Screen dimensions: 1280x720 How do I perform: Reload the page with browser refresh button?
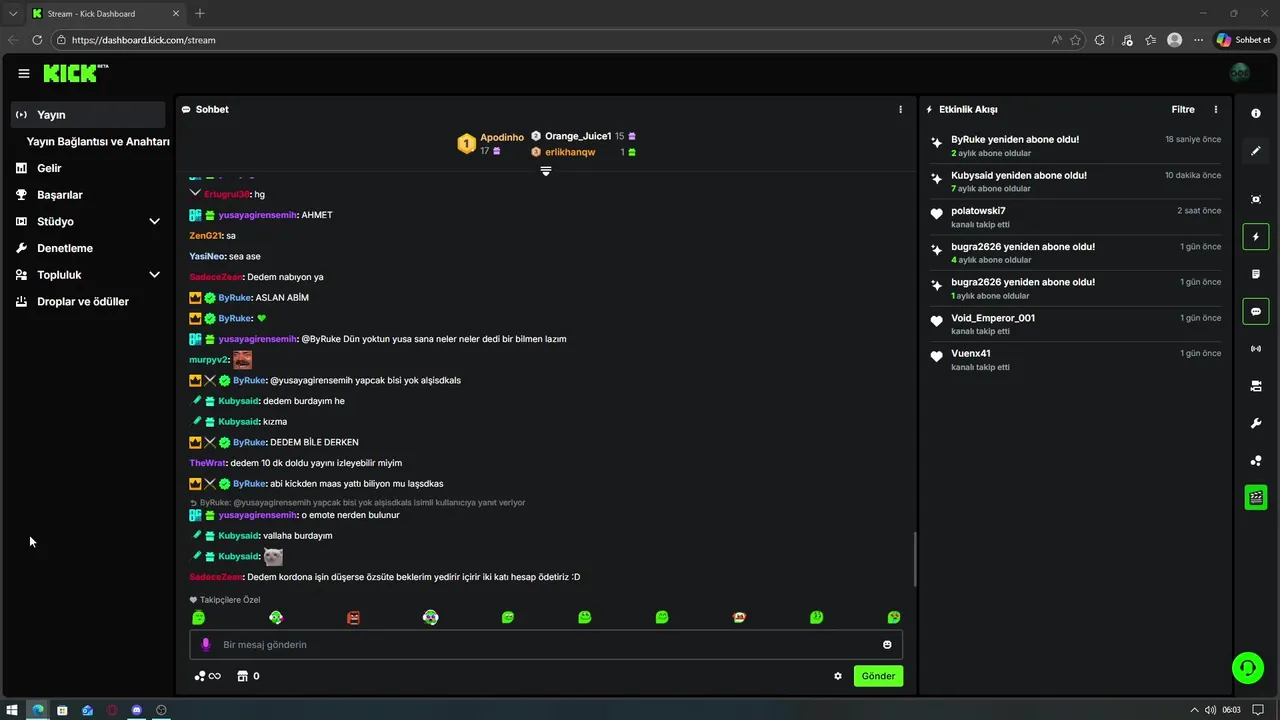click(x=37, y=40)
